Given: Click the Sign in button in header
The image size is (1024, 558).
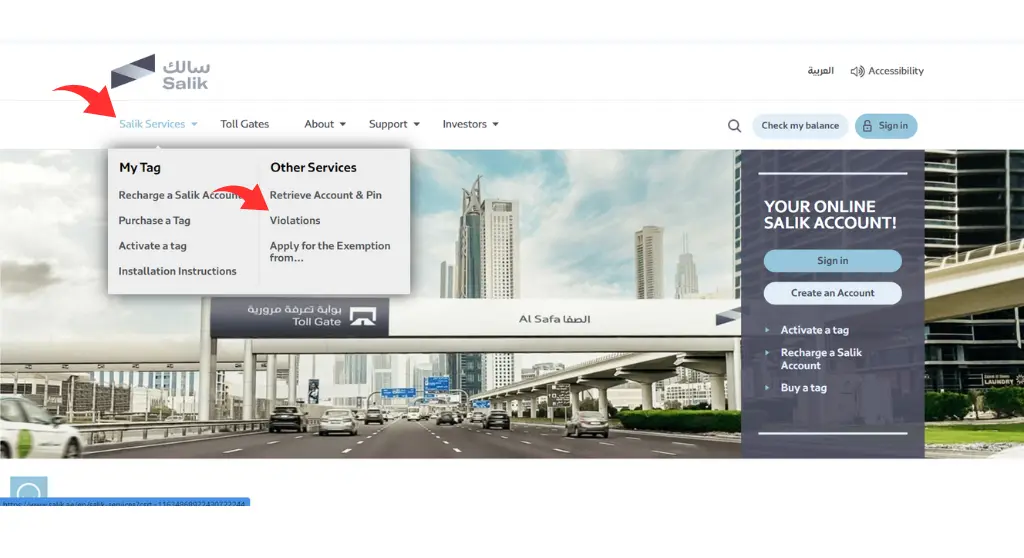Looking at the screenshot, I should (x=886, y=125).
